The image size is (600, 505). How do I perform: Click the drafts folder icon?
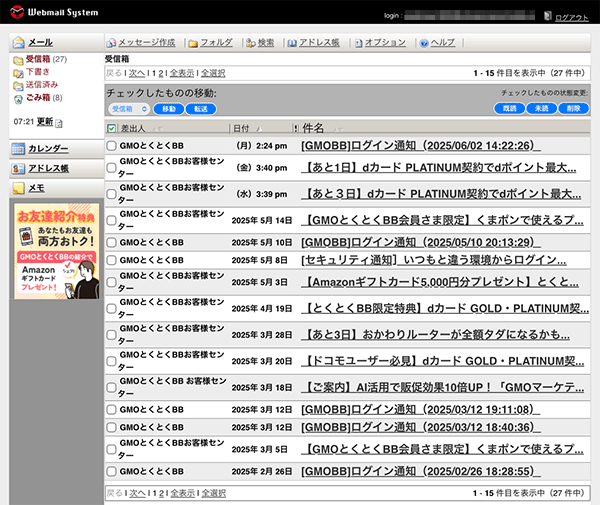[18, 73]
